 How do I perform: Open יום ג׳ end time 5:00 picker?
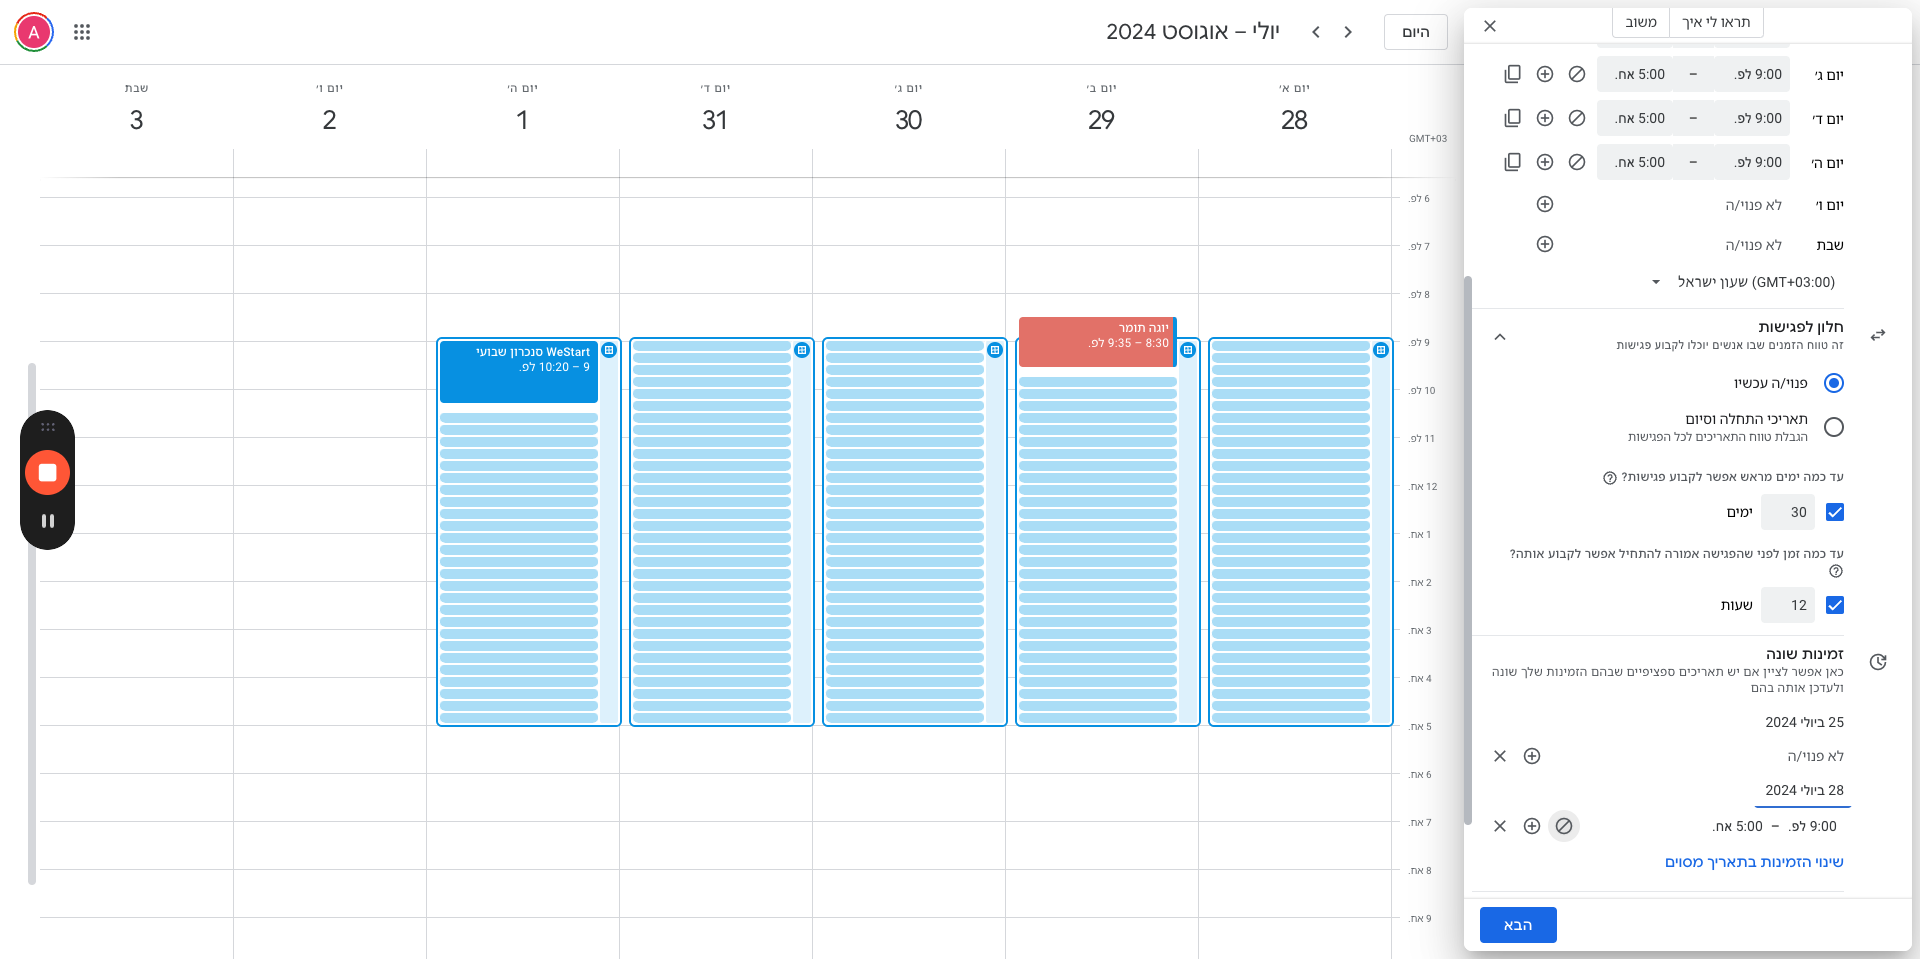(x=1635, y=74)
